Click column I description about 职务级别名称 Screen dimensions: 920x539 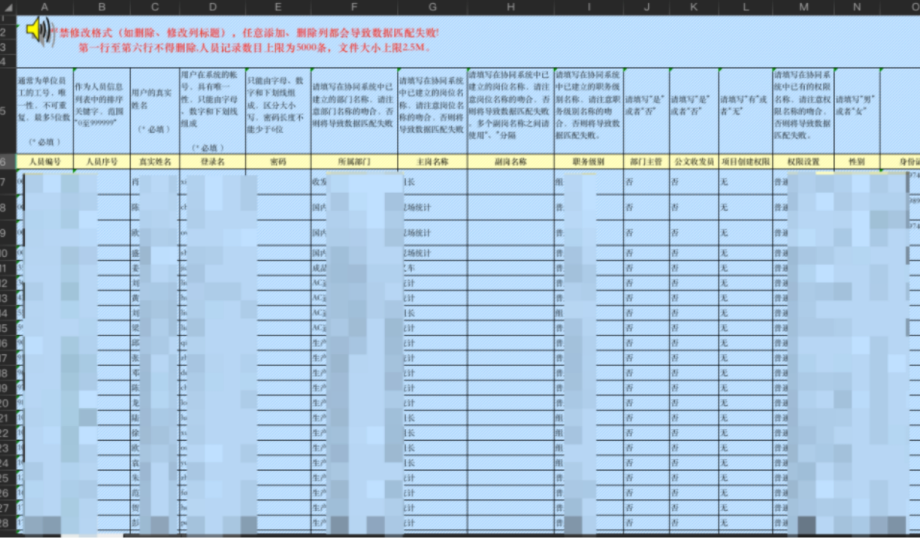588,111
